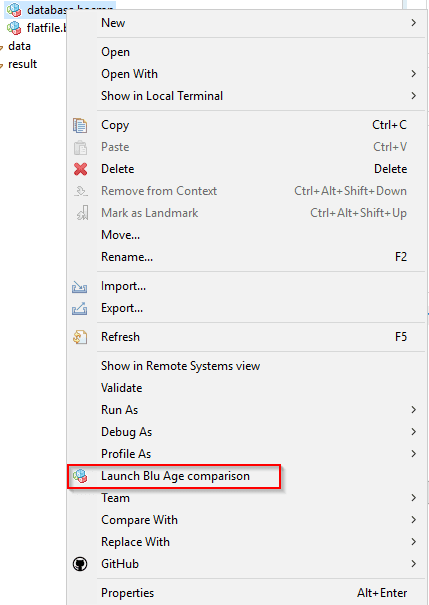The image size is (429, 605).
Task: Select the result folder in tree
Action: click(22, 64)
